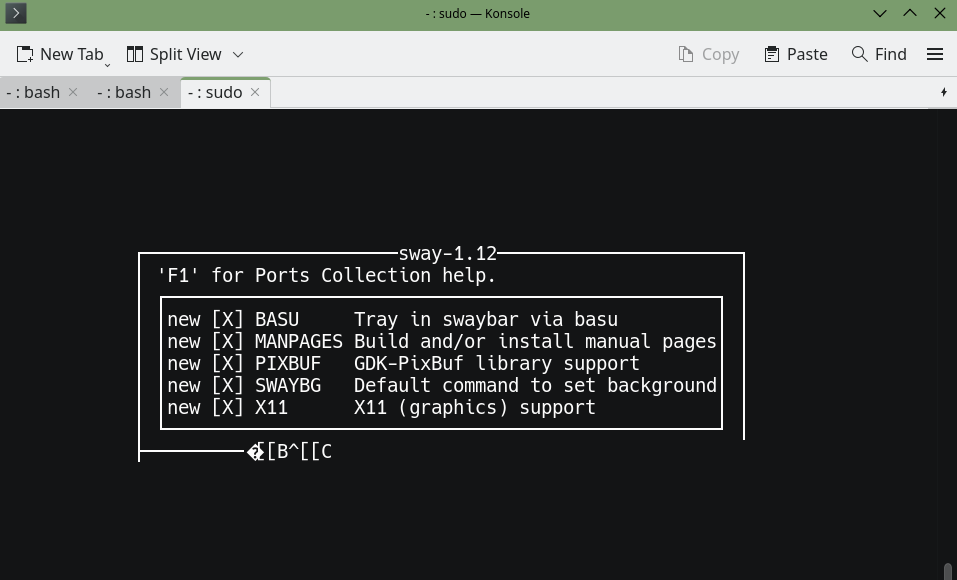The image size is (957, 580).
Task: Click 'Build and/or install manual pages' text
Action: 535,341
